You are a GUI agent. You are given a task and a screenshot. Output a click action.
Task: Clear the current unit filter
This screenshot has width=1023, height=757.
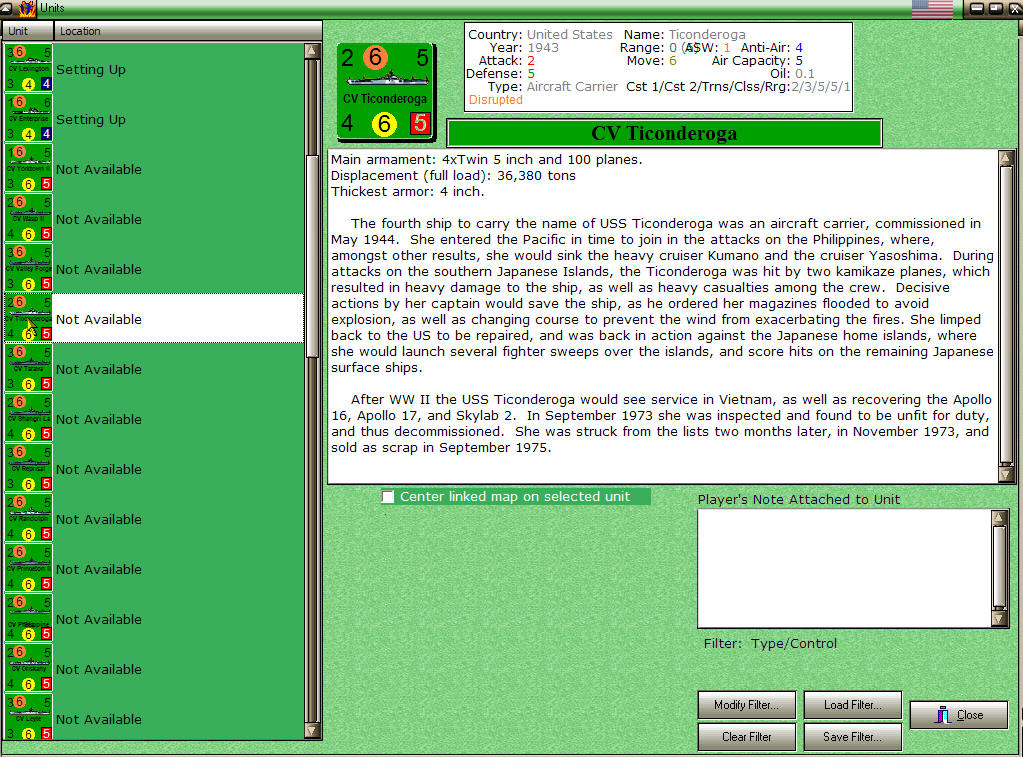click(746, 737)
